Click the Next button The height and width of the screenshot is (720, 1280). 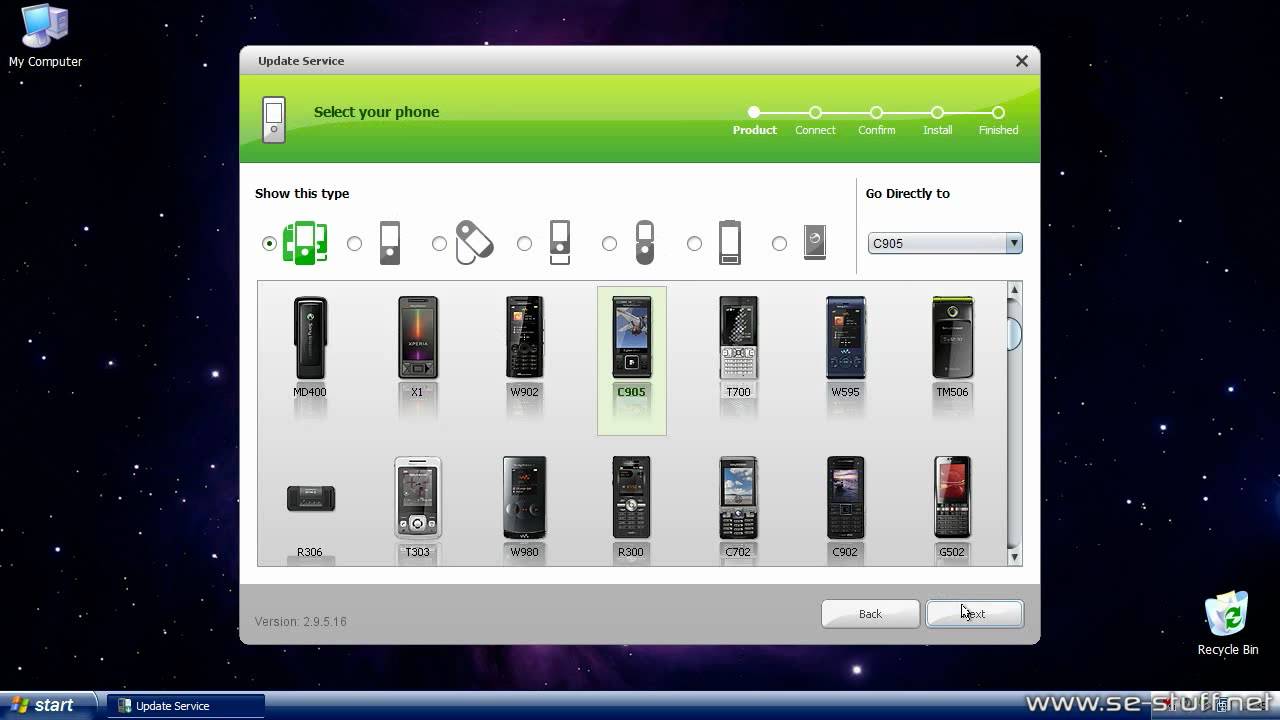[x=975, y=614]
